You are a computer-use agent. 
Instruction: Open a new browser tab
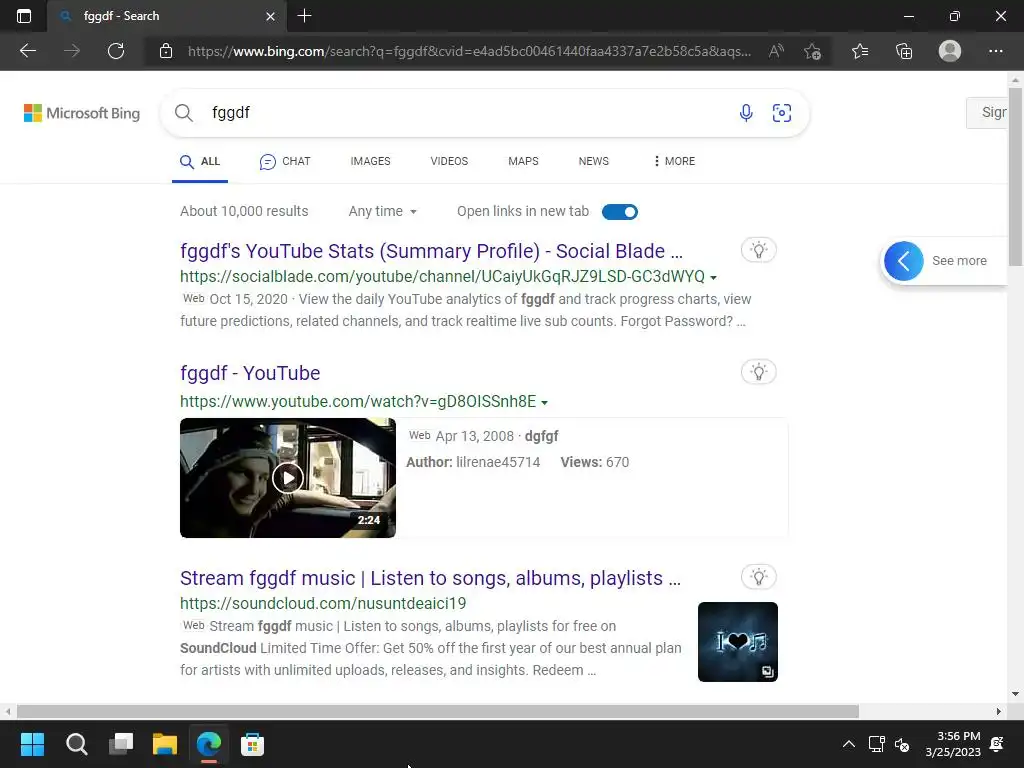coord(304,16)
